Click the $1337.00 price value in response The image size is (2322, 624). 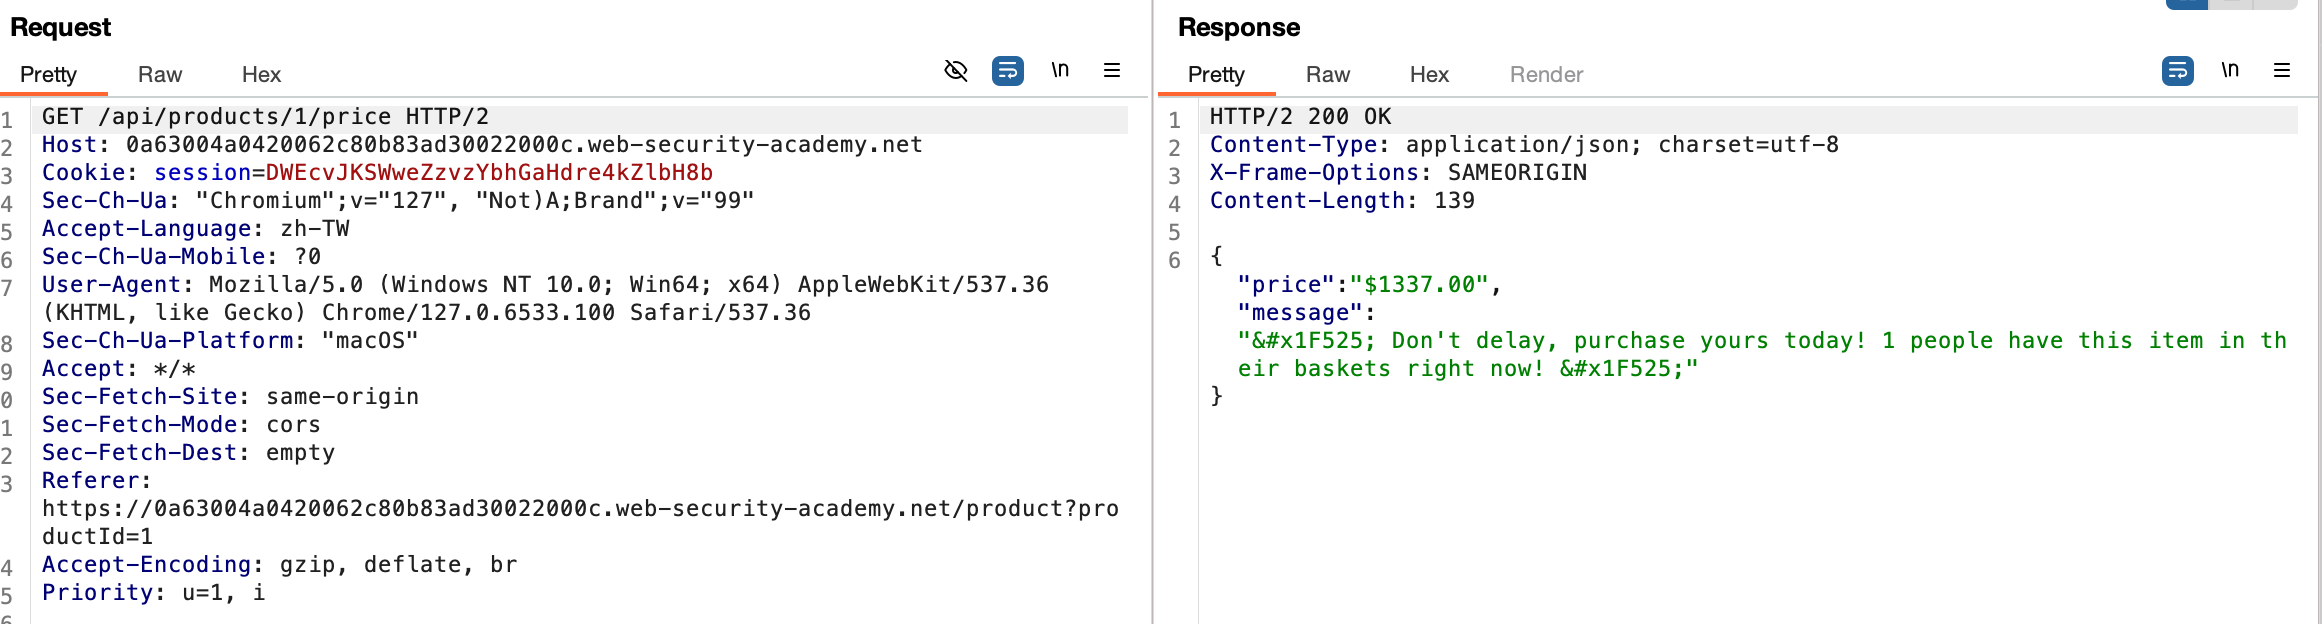[x=1419, y=285]
